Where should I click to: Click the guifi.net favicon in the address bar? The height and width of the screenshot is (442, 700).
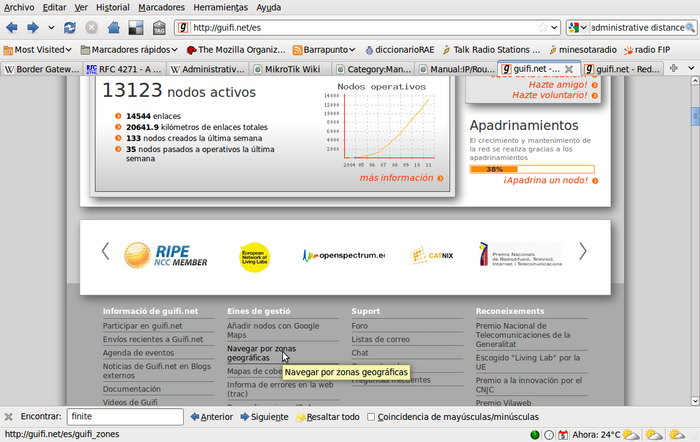[183, 28]
